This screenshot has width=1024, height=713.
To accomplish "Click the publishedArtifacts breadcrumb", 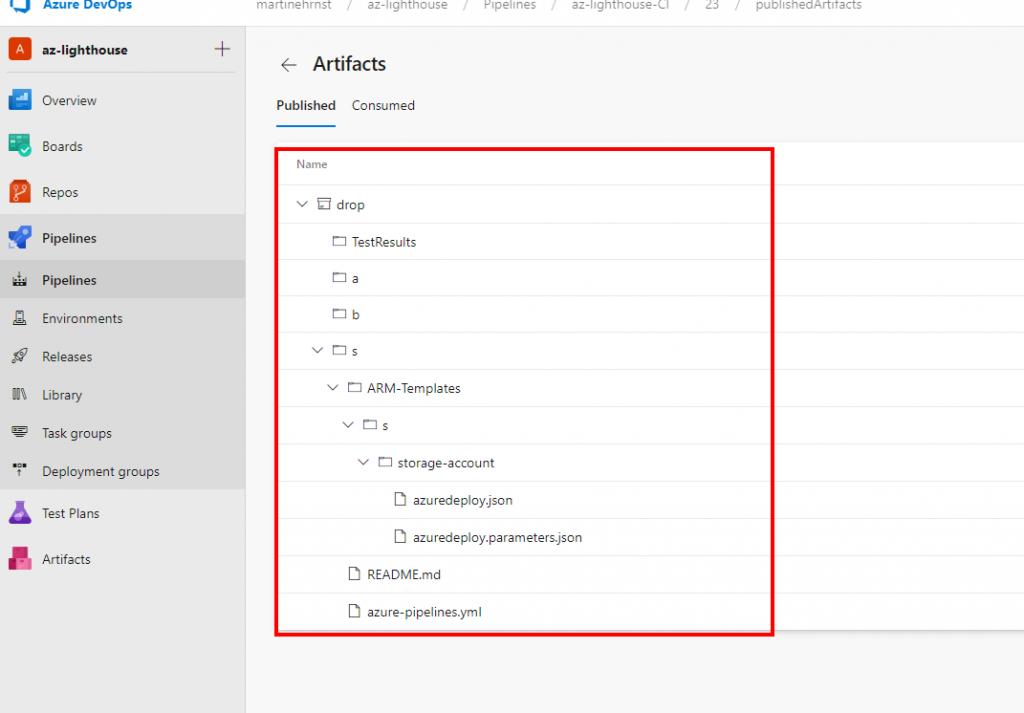I will (808, 5).
